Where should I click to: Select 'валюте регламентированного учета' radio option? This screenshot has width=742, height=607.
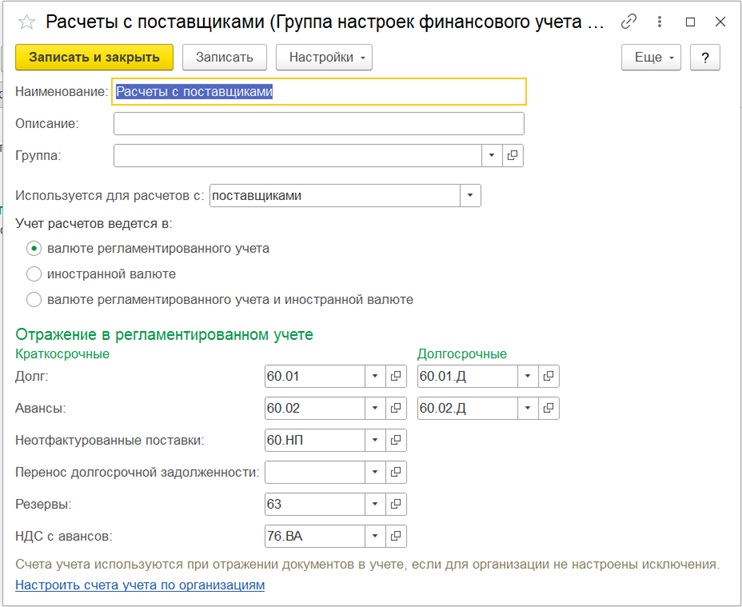pos(34,248)
